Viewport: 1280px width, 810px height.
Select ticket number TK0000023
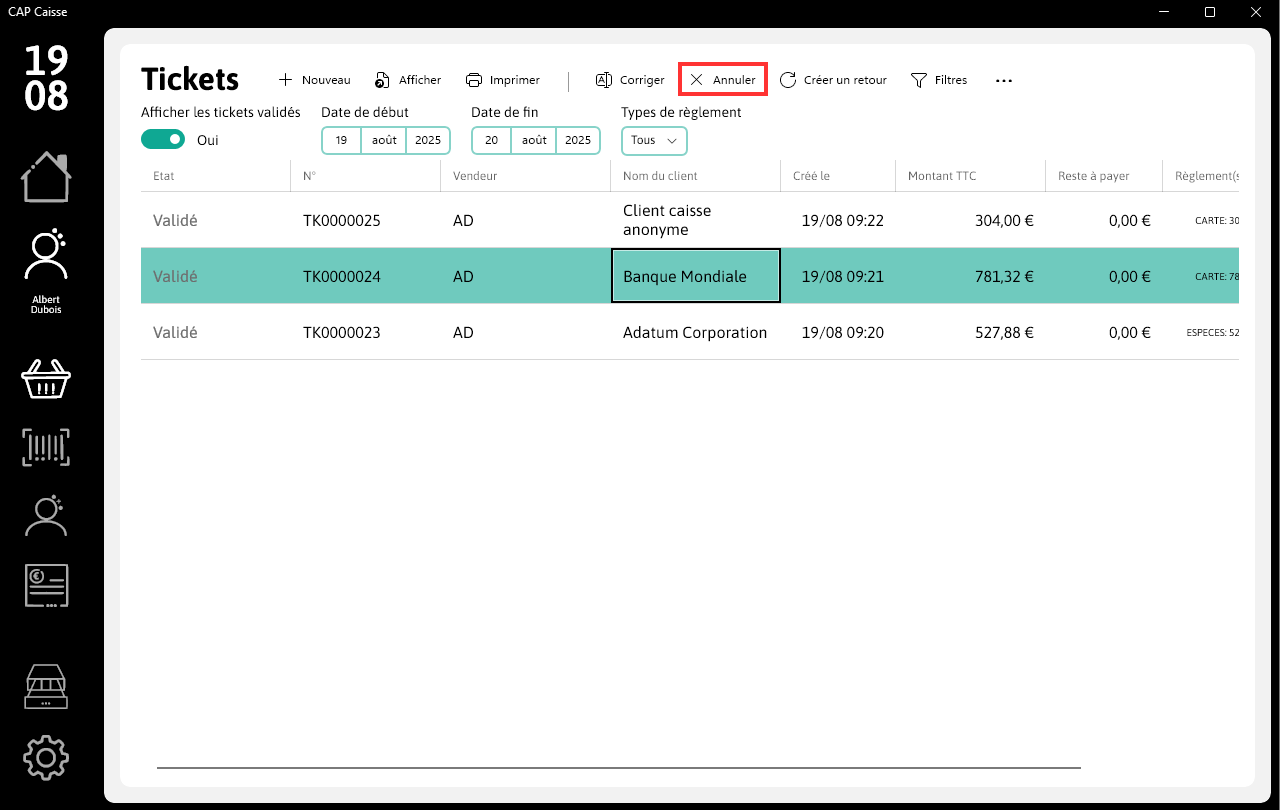342,332
